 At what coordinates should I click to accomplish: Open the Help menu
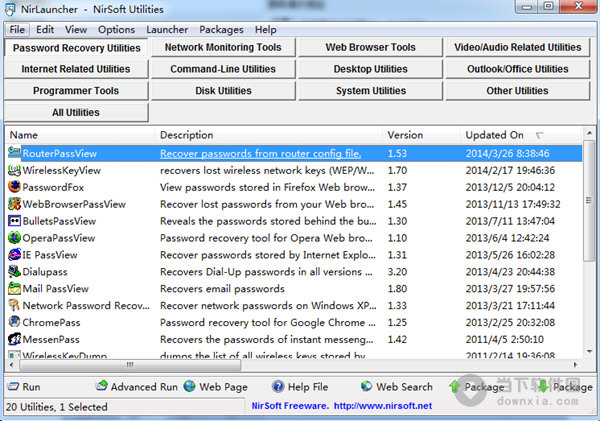tap(266, 29)
